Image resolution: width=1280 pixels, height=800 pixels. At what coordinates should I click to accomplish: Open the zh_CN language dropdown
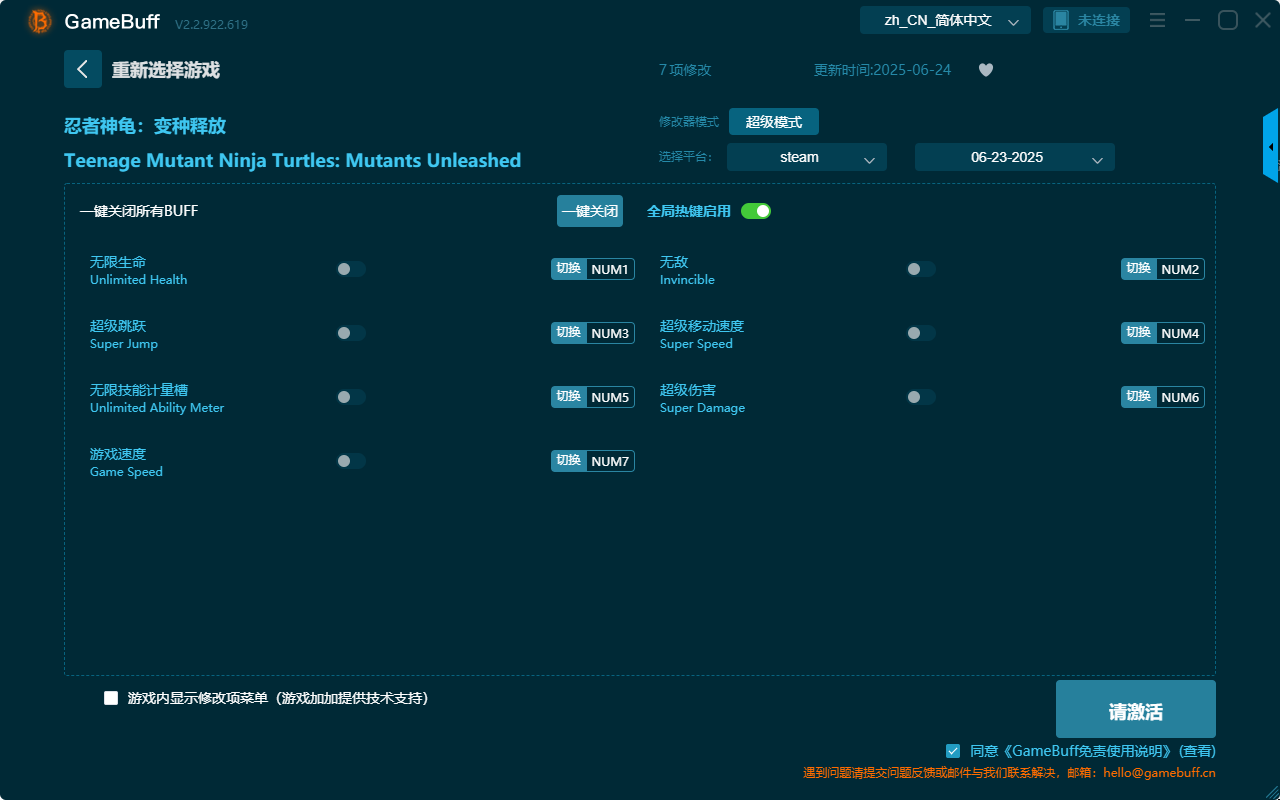pos(945,21)
